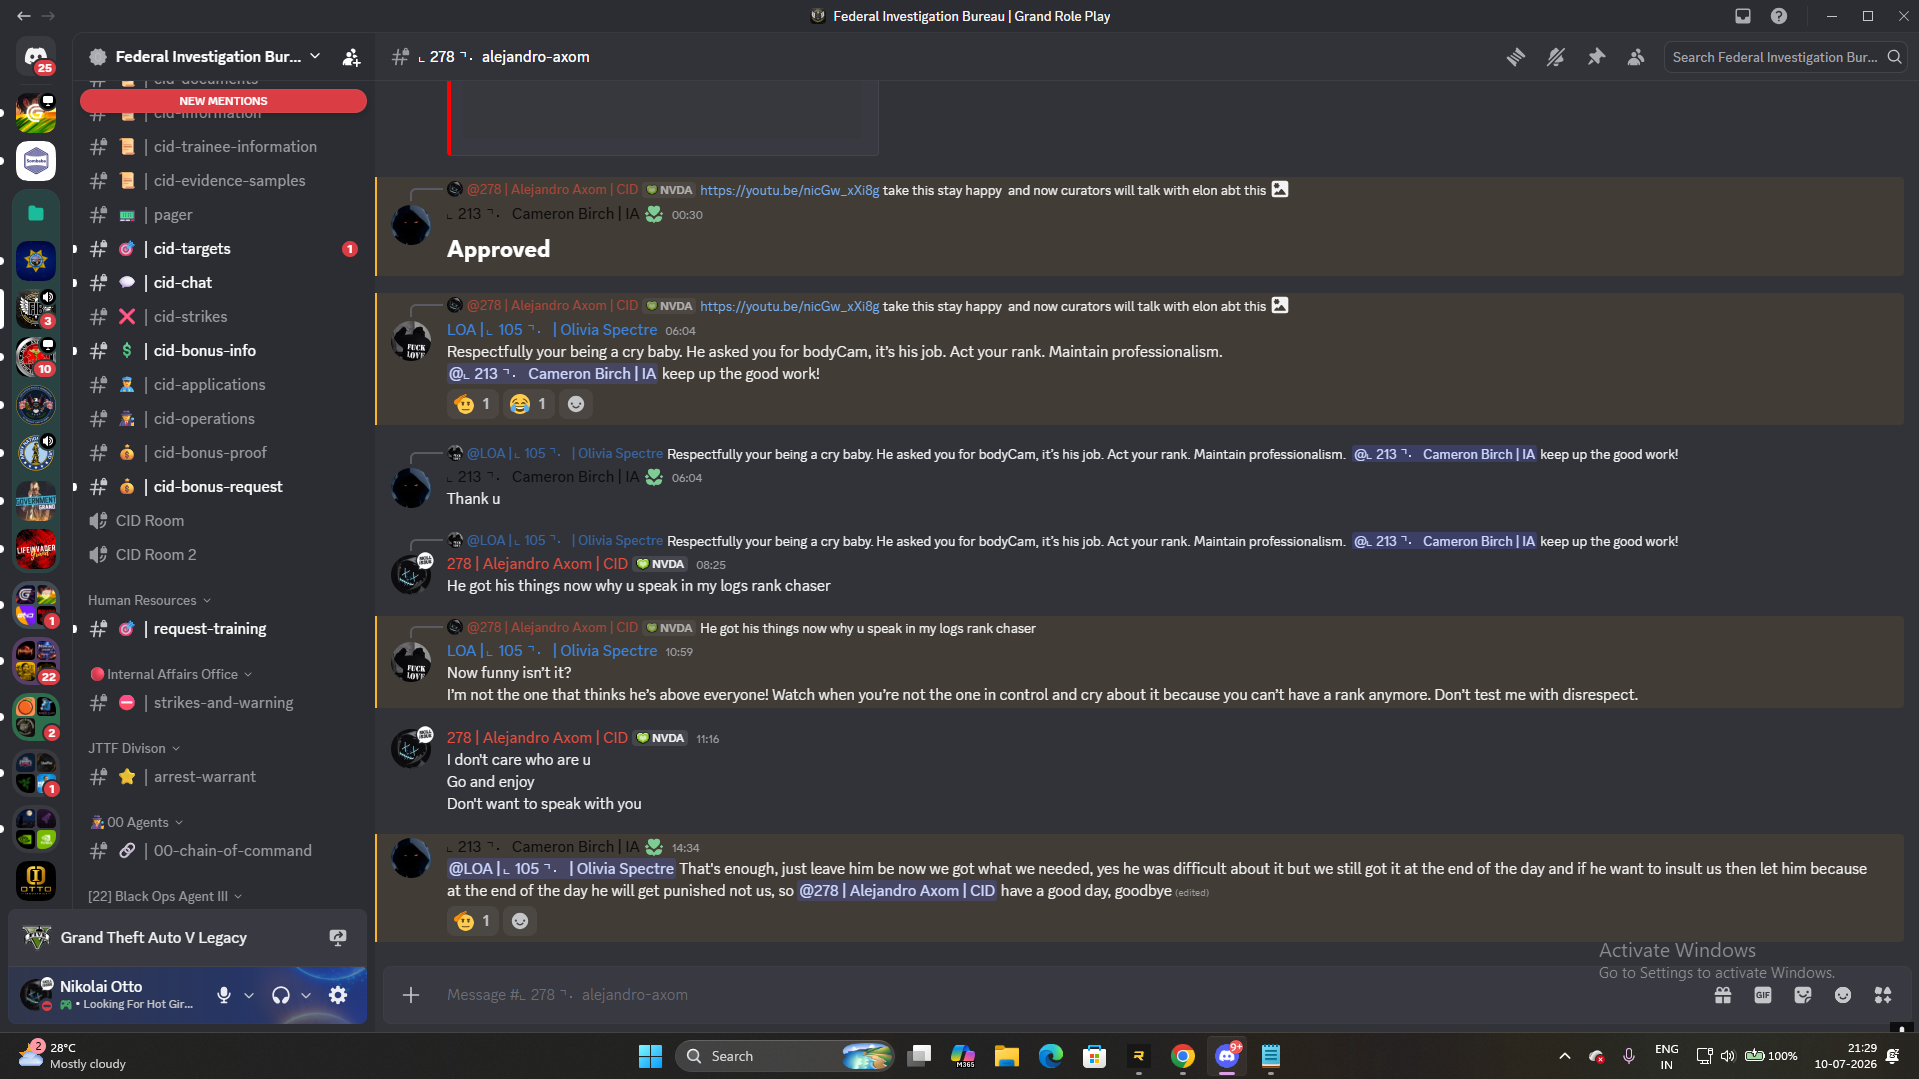This screenshot has width=1919, height=1079.
Task: Open the emoji picker in message bar
Action: click(1843, 995)
